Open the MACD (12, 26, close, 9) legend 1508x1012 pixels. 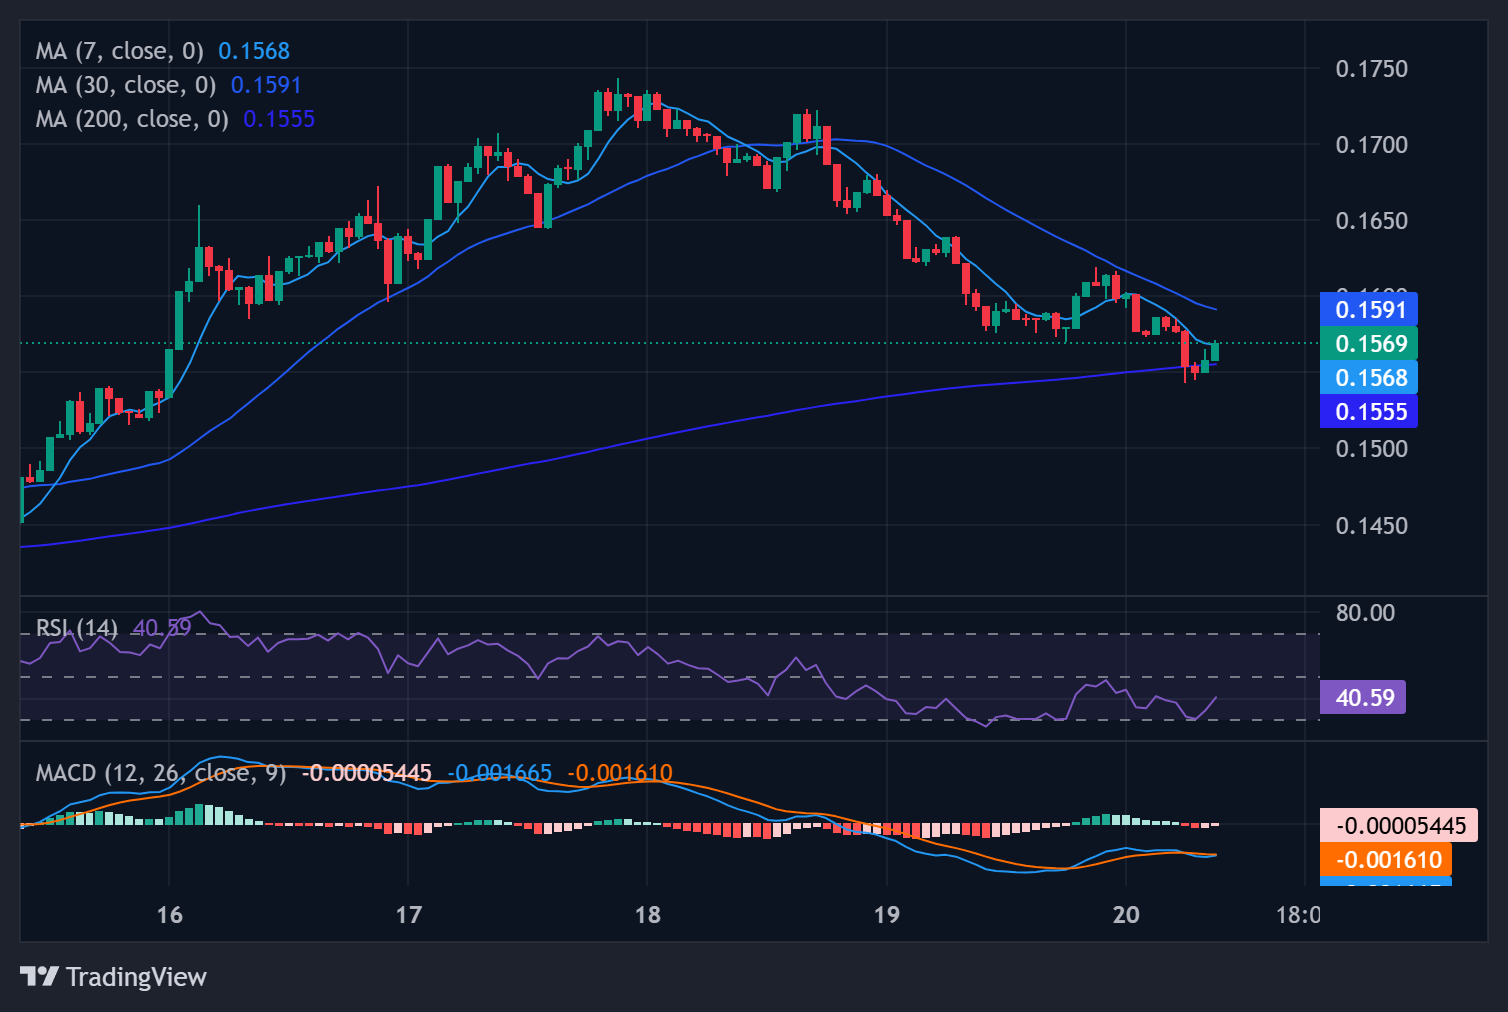160,773
